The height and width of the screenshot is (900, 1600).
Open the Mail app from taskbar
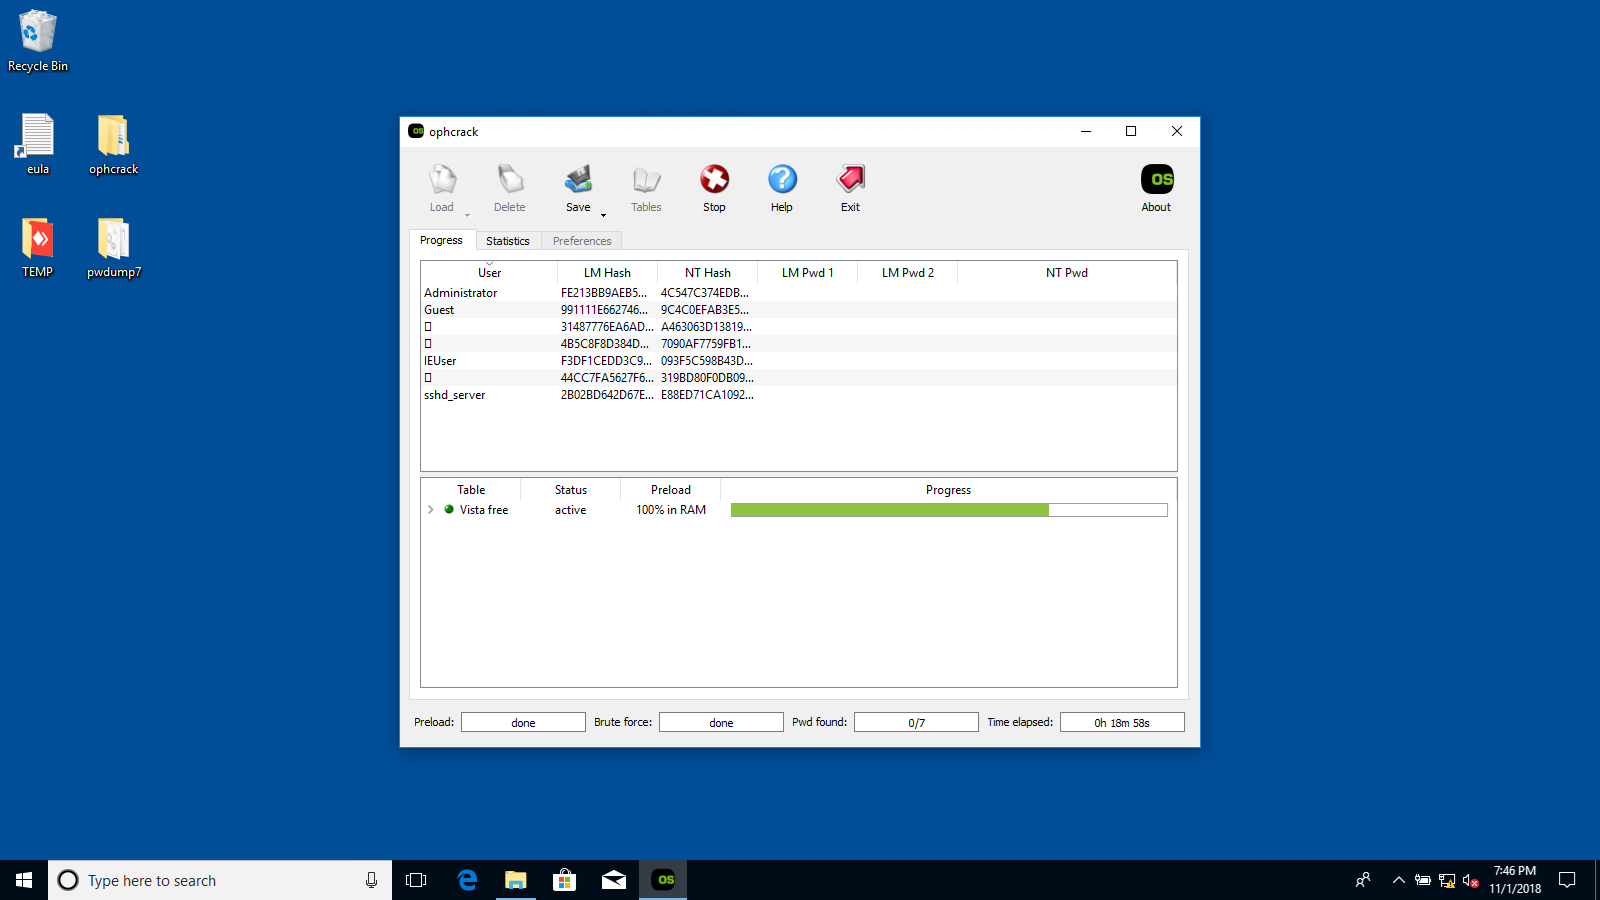click(x=613, y=880)
